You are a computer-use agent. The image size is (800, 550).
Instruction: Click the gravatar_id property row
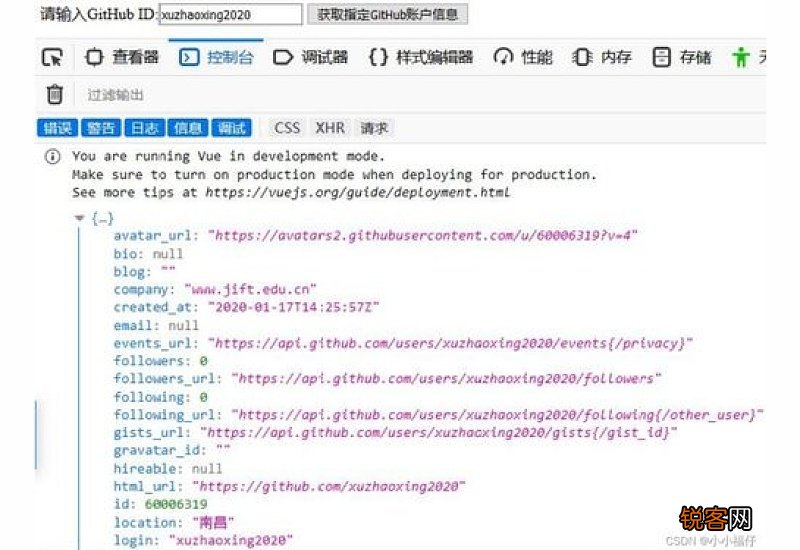172,451
